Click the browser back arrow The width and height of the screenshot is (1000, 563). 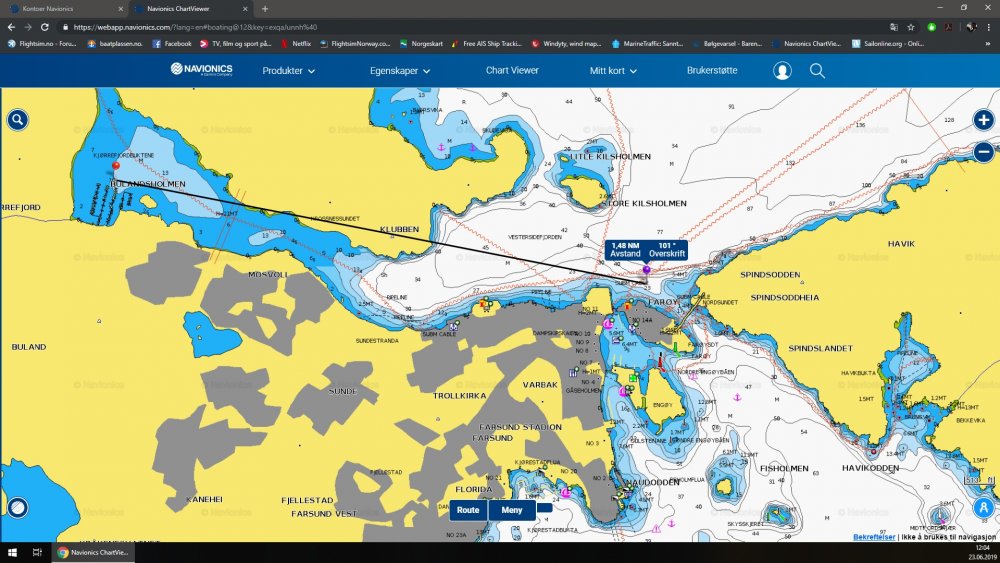click(11, 27)
